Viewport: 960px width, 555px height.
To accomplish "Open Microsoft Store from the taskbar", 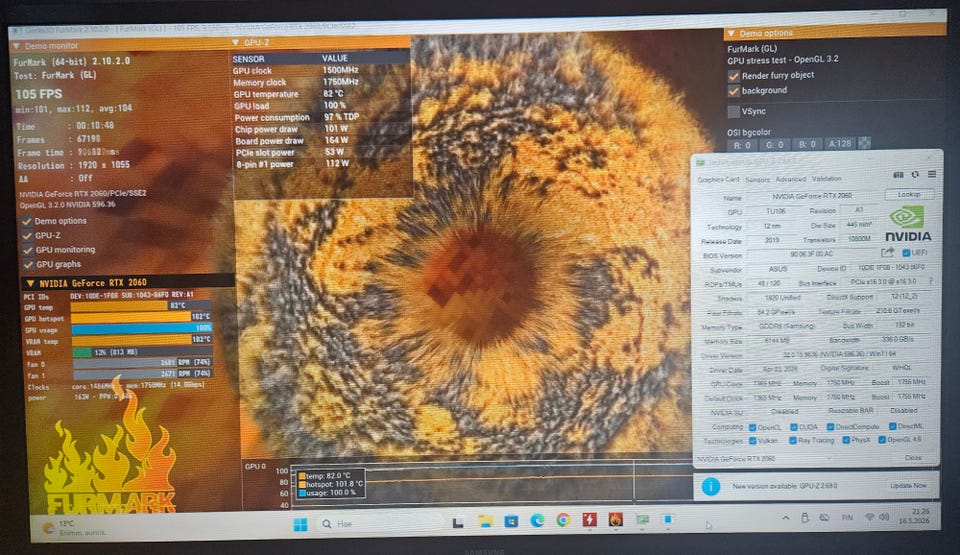I will coord(511,521).
